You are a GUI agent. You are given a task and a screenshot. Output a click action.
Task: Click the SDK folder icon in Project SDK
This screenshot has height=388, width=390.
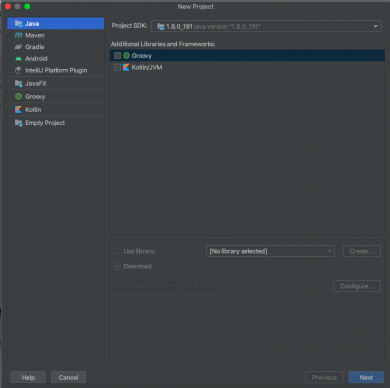pyautogui.click(x=161, y=26)
